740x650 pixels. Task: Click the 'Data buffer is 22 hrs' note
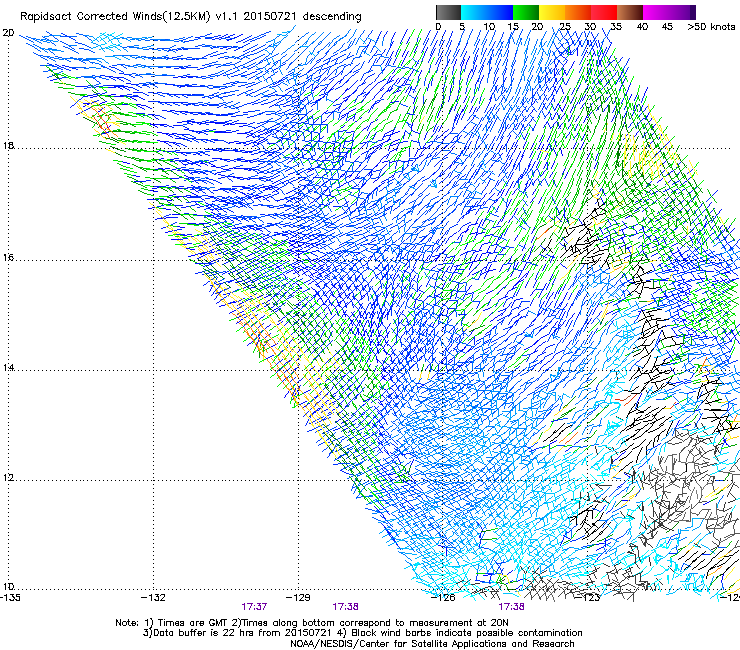click(x=362, y=633)
